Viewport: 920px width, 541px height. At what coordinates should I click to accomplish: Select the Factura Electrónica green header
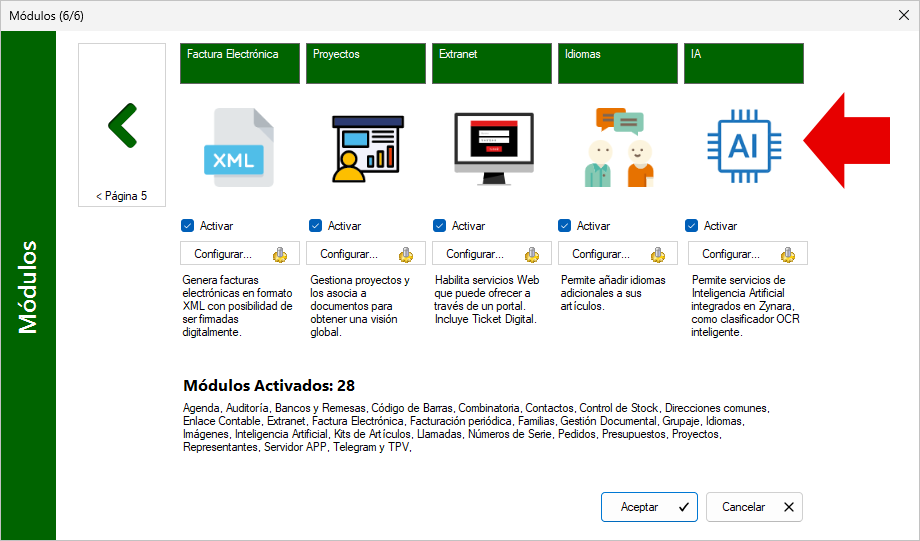(240, 63)
